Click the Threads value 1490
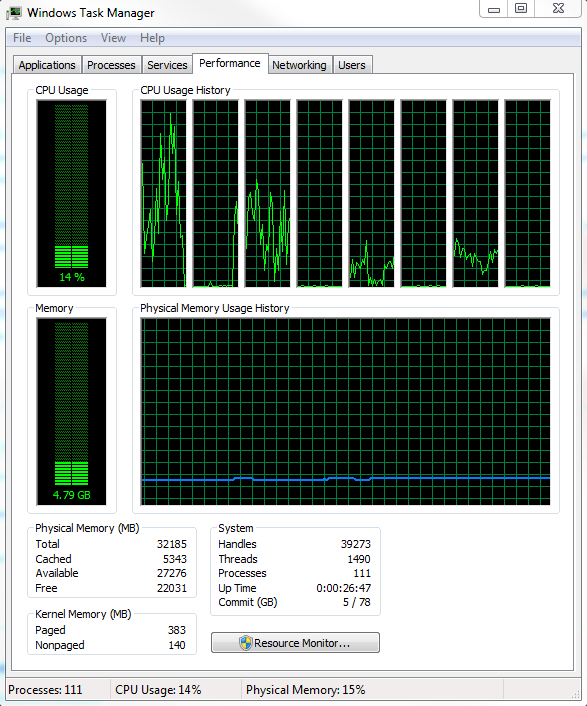 click(359, 559)
